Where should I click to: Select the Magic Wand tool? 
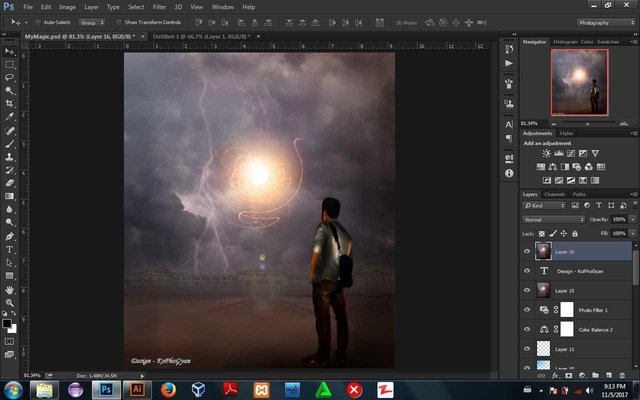click(x=10, y=89)
